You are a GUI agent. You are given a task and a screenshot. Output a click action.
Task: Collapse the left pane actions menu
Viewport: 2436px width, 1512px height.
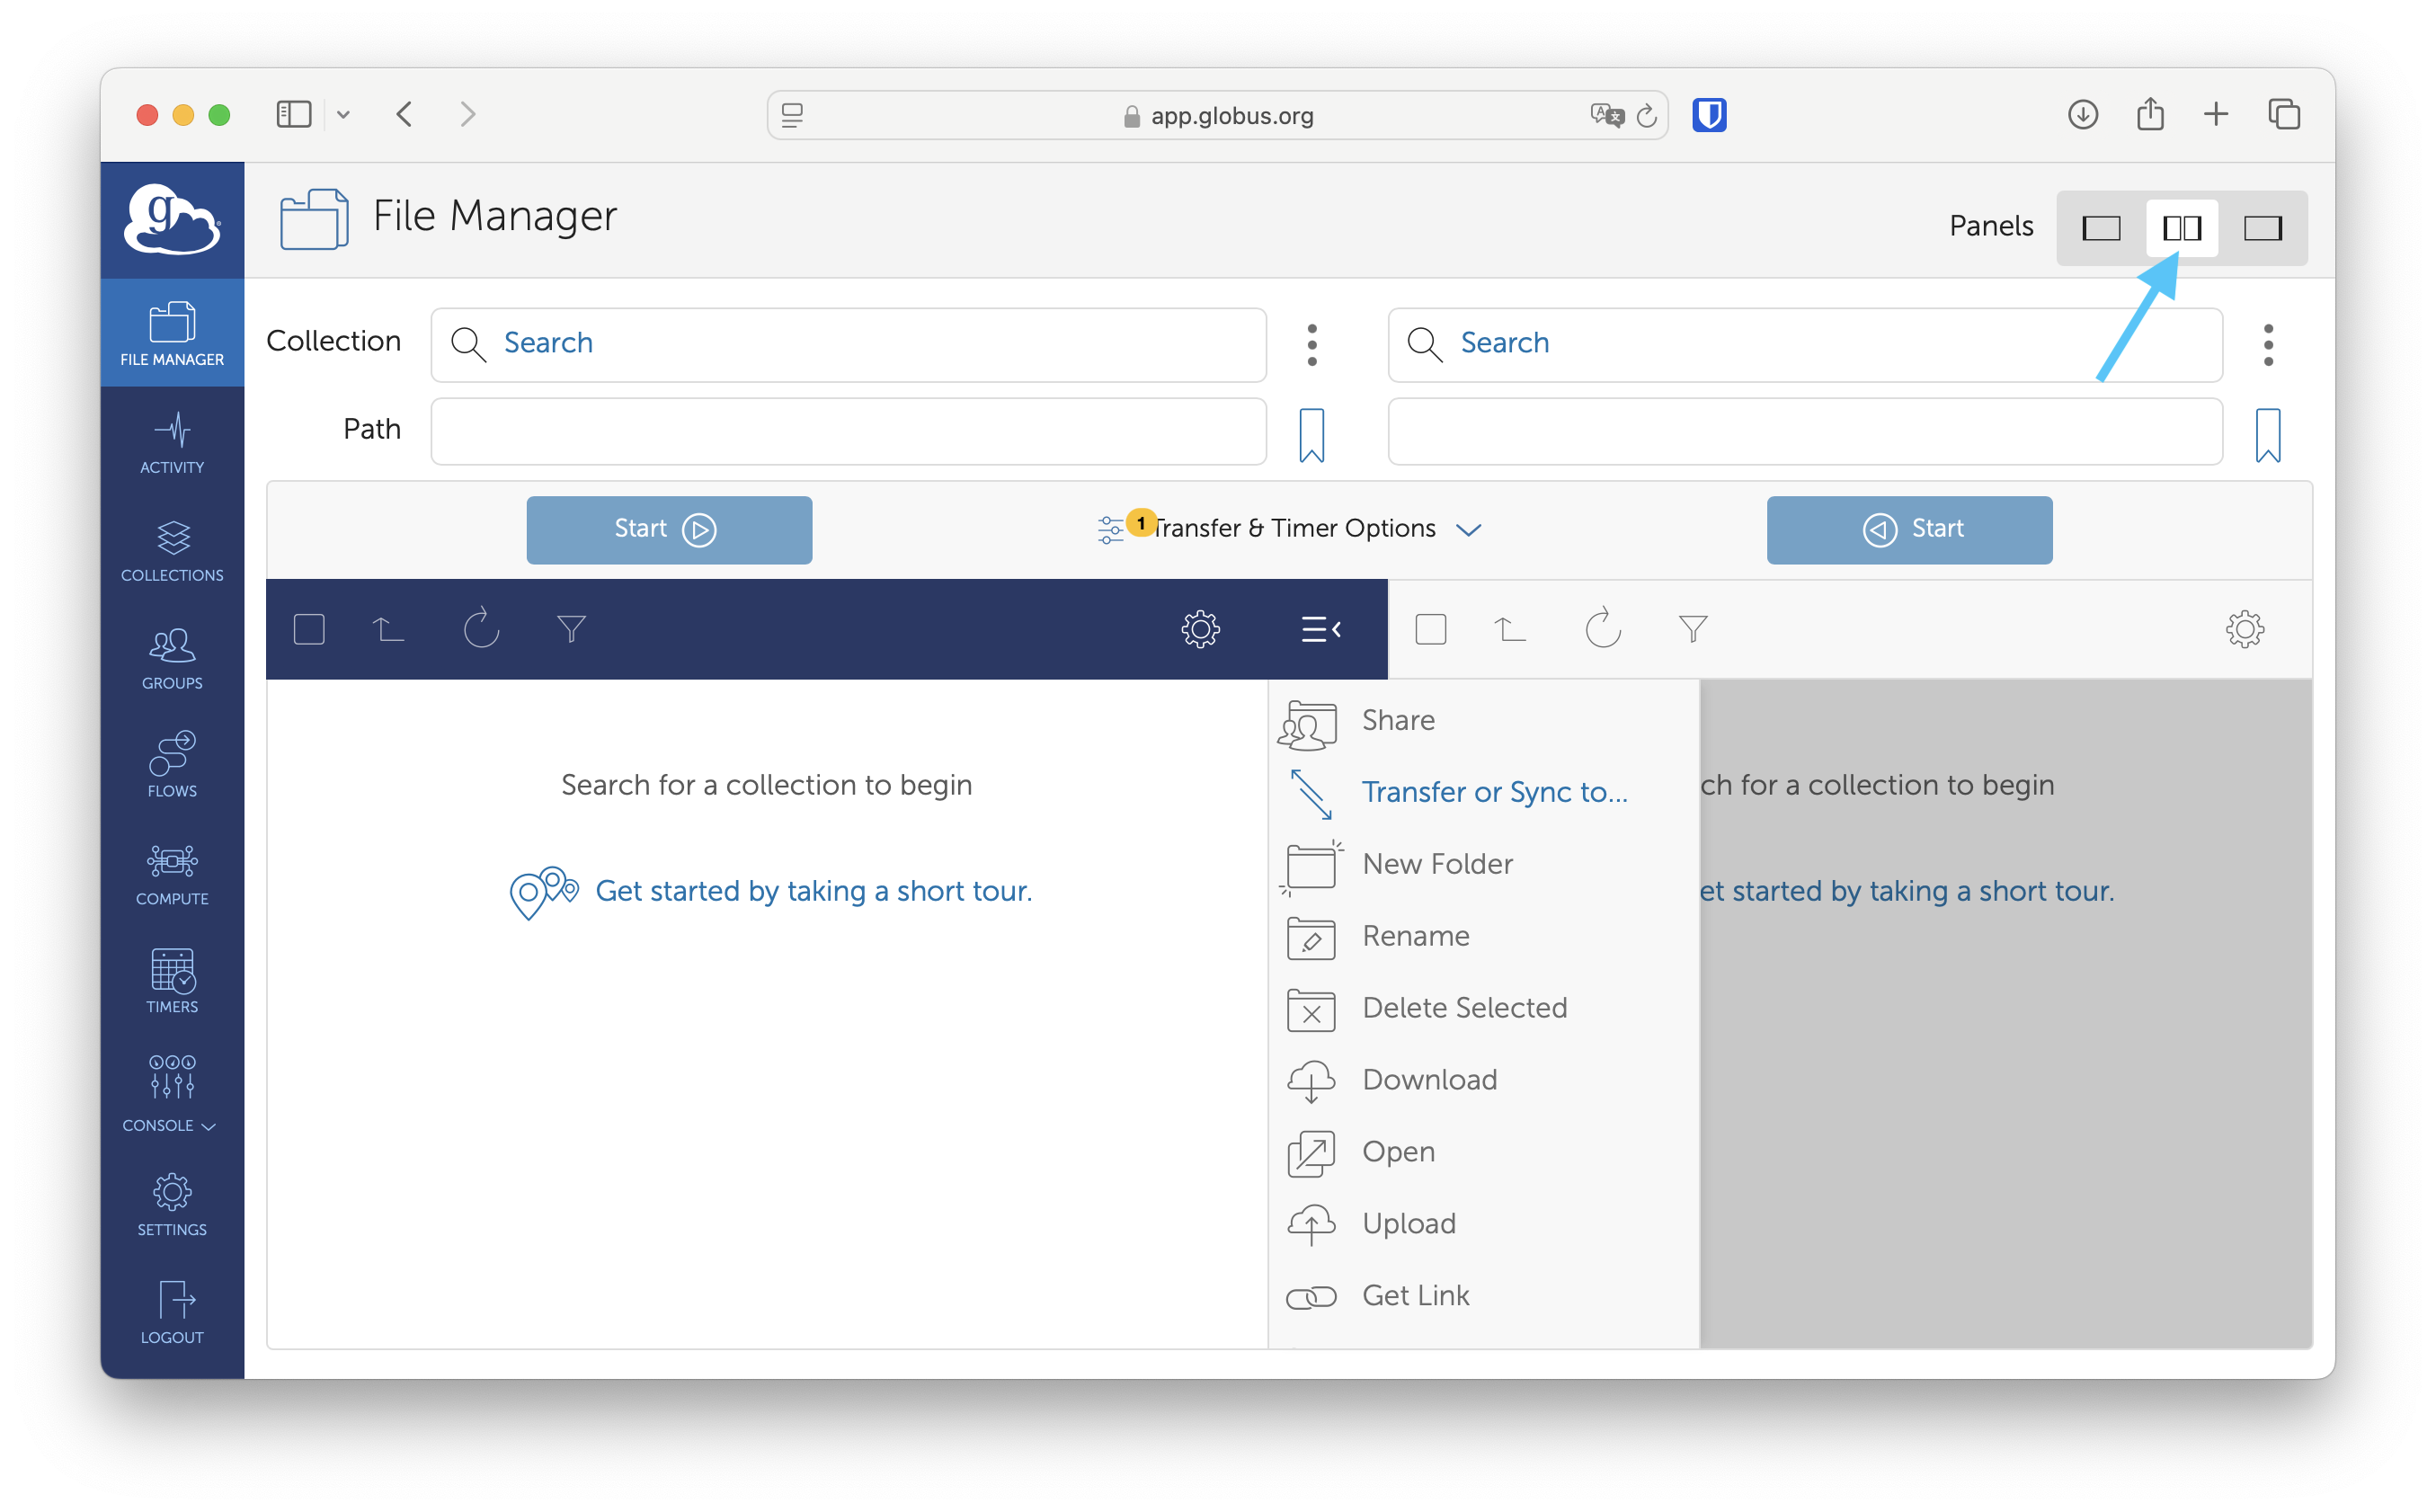pyautogui.click(x=1320, y=629)
